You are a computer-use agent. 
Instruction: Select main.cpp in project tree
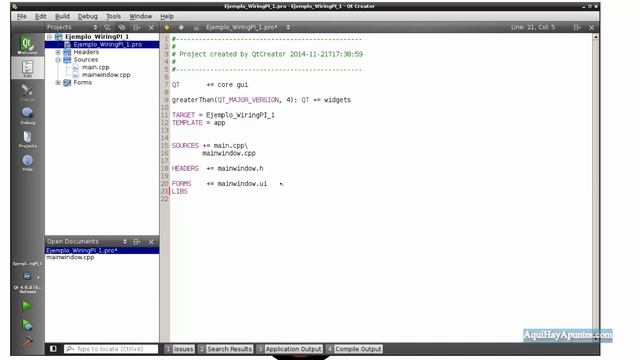click(x=96, y=67)
